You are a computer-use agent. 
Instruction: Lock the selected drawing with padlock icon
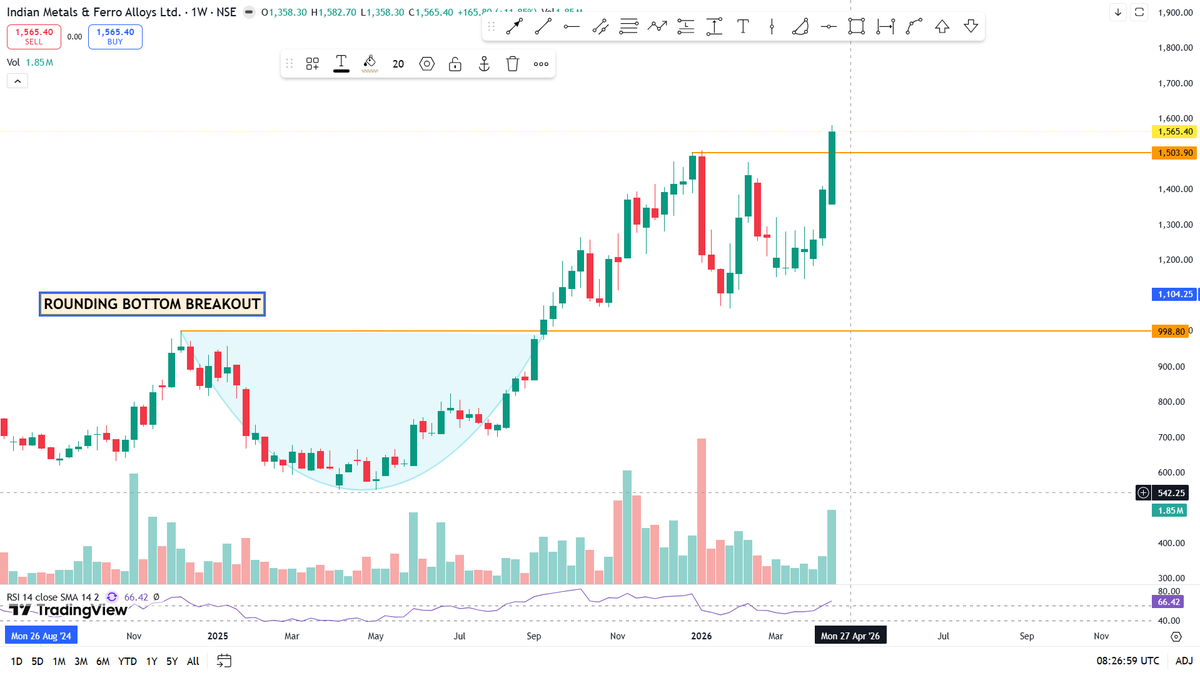455,63
